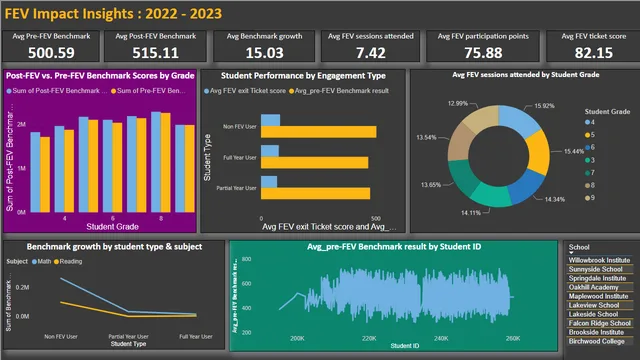This screenshot has height=360, width=640.
Task: Click 'Benchmark growth by student type & subject' title
Action: pyautogui.click(x=114, y=247)
